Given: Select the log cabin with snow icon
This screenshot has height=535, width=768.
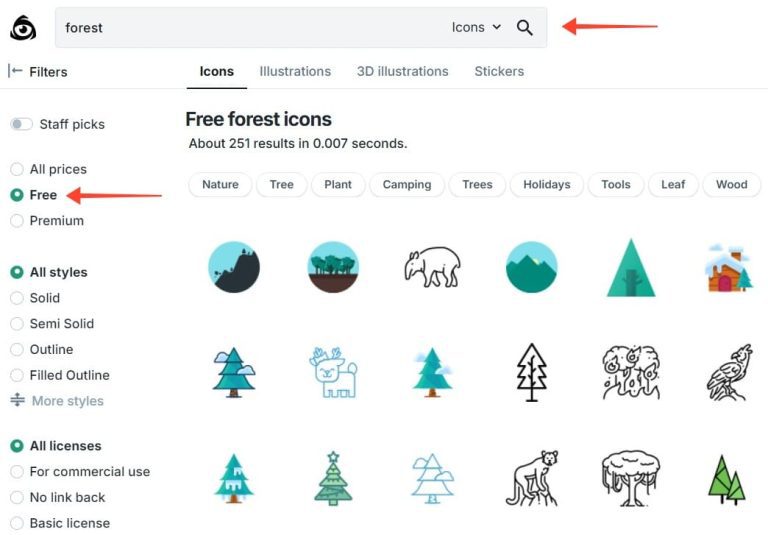Looking at the screenshot, I should tap(728, 267).
